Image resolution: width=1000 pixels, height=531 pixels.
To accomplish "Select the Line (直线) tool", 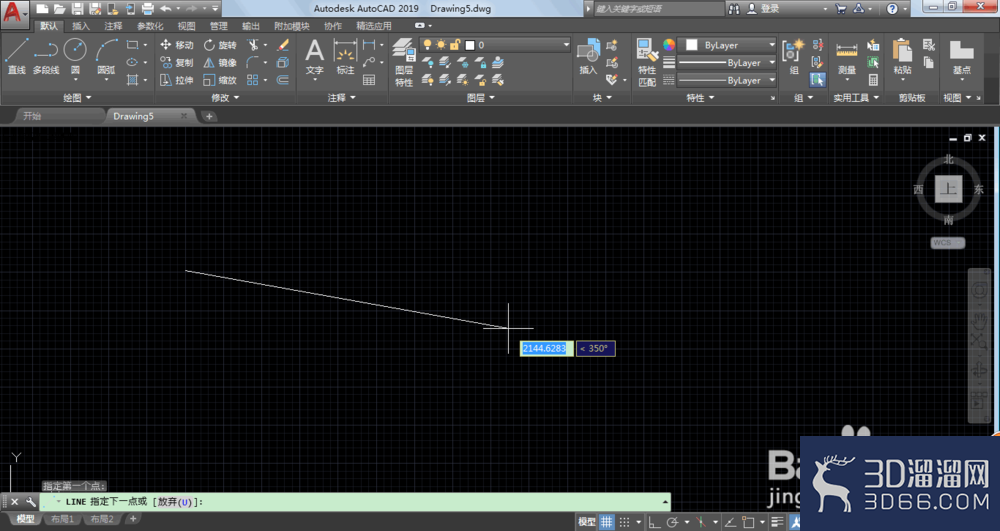I will 16,56.
